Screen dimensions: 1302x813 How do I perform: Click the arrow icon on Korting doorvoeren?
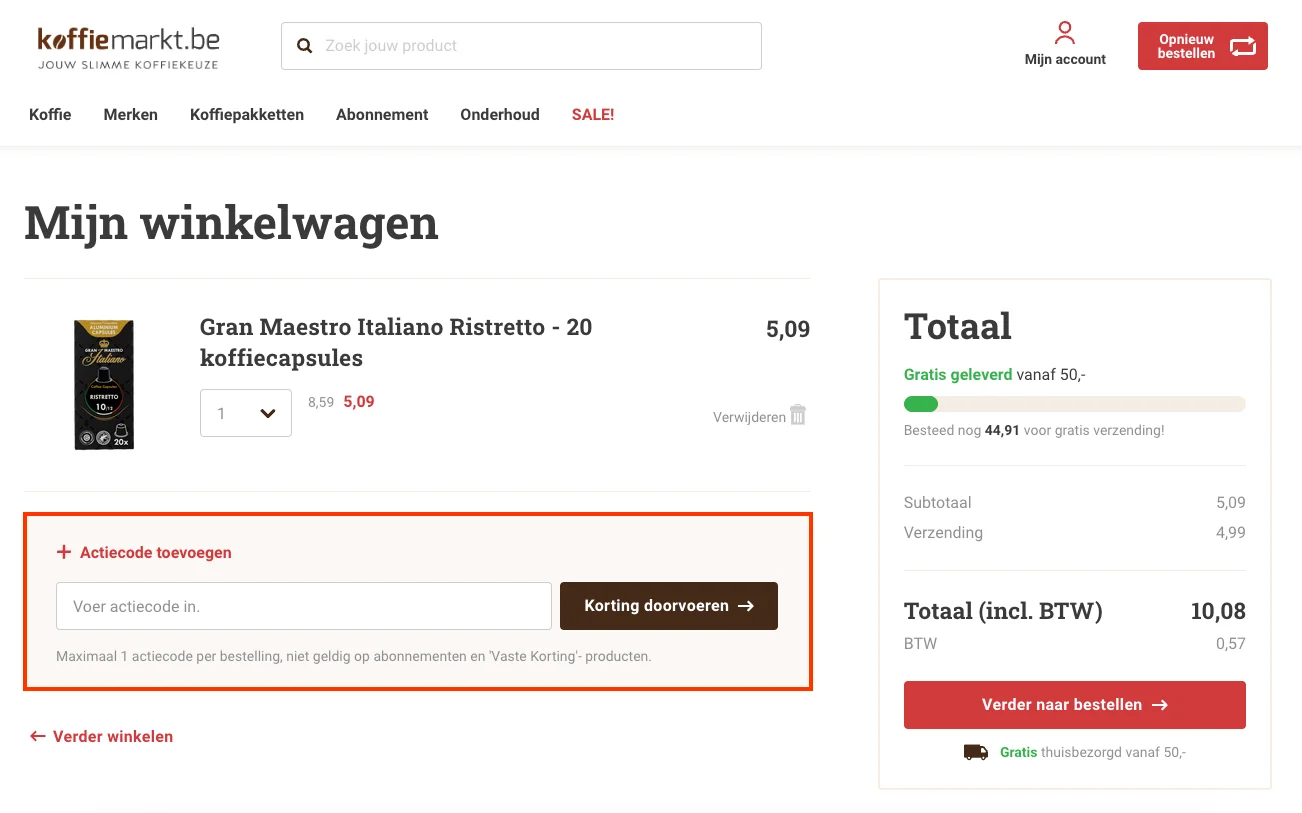point(746,605)
